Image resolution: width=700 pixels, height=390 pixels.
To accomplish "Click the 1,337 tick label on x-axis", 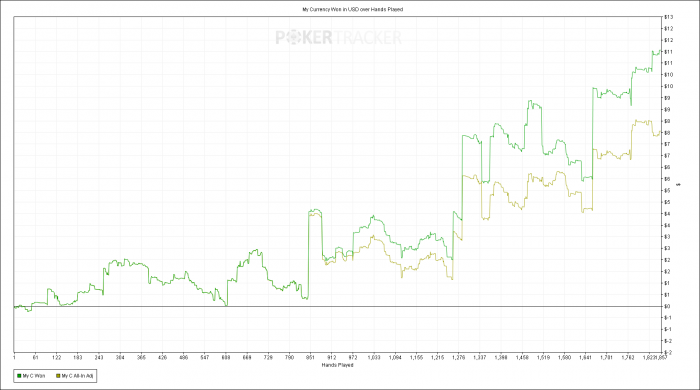I will pyautogui.click(x=480, y=357).
